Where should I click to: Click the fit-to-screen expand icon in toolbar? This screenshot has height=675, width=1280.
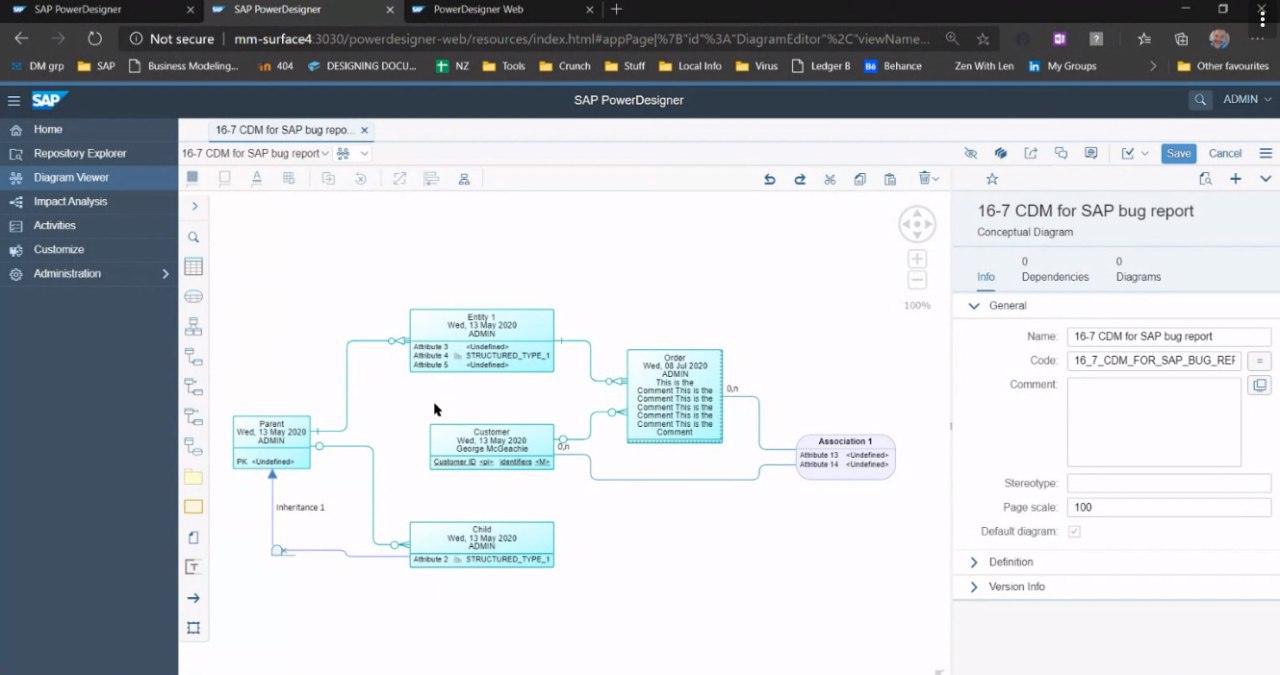pyautogui.click(x=399, y=179)
